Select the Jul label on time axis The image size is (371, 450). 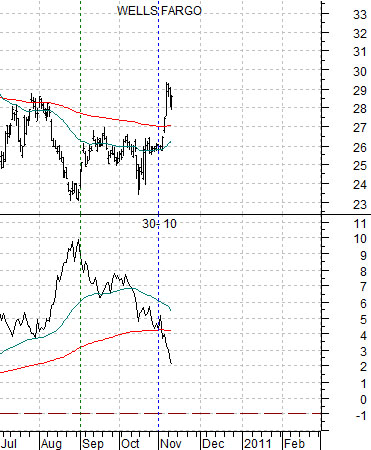[x=9, y=444]
